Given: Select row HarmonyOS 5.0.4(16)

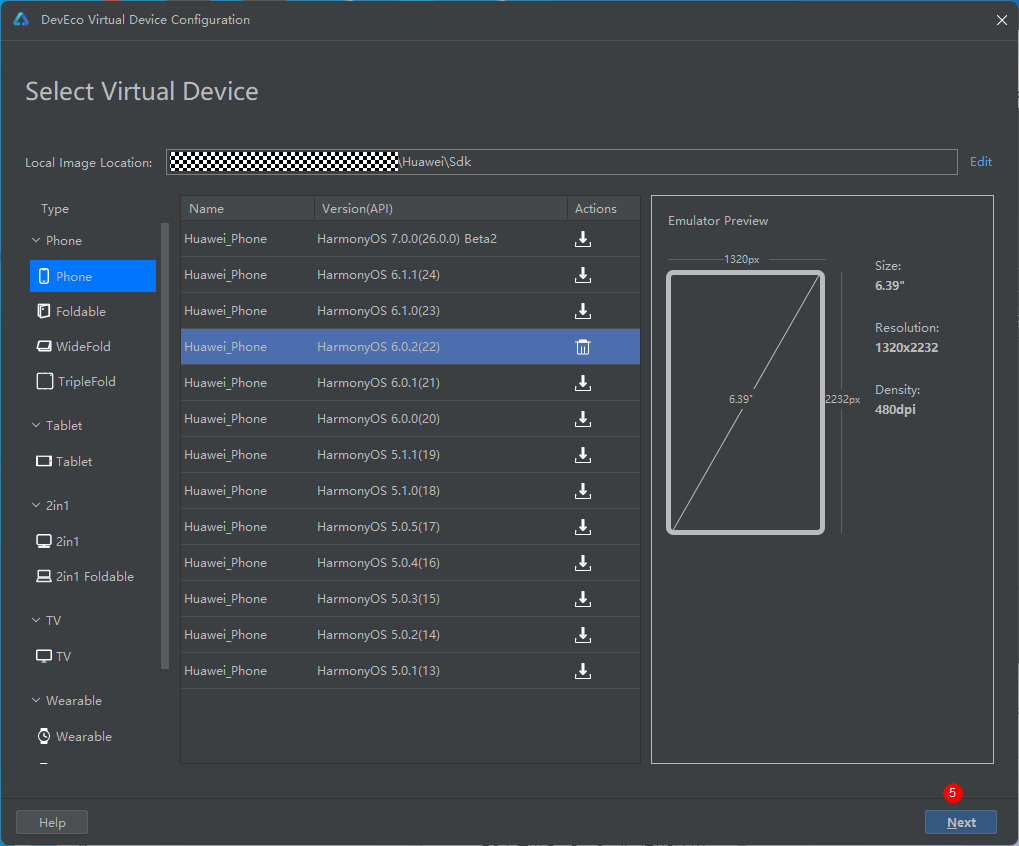Looking at the screenshot, I should pyautogui.click(x=410, y=563).
